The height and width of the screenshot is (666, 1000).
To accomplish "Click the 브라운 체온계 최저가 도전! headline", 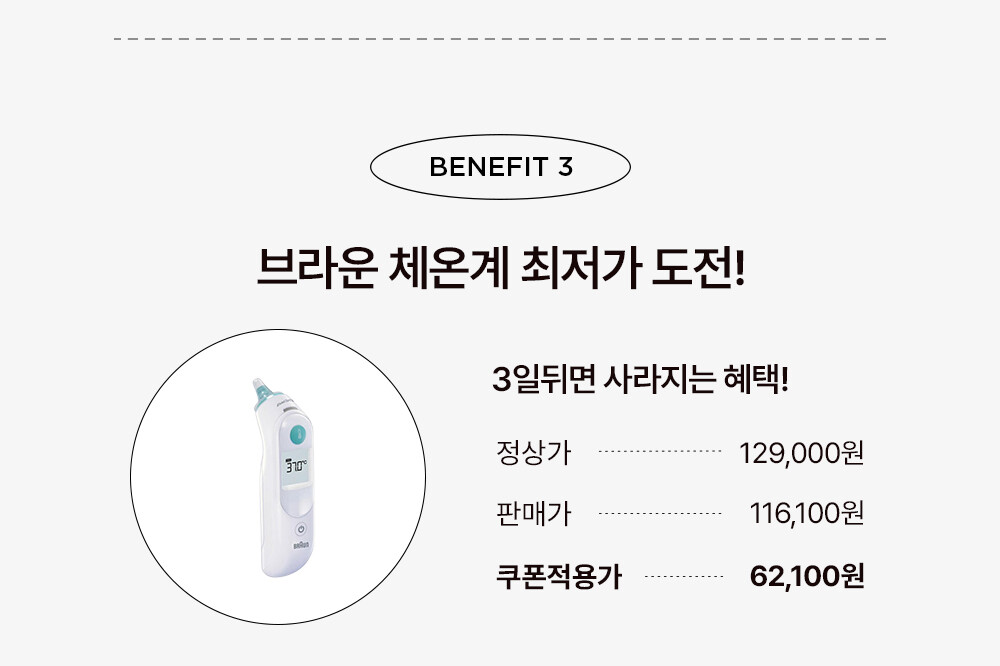I will click(501, 268).
